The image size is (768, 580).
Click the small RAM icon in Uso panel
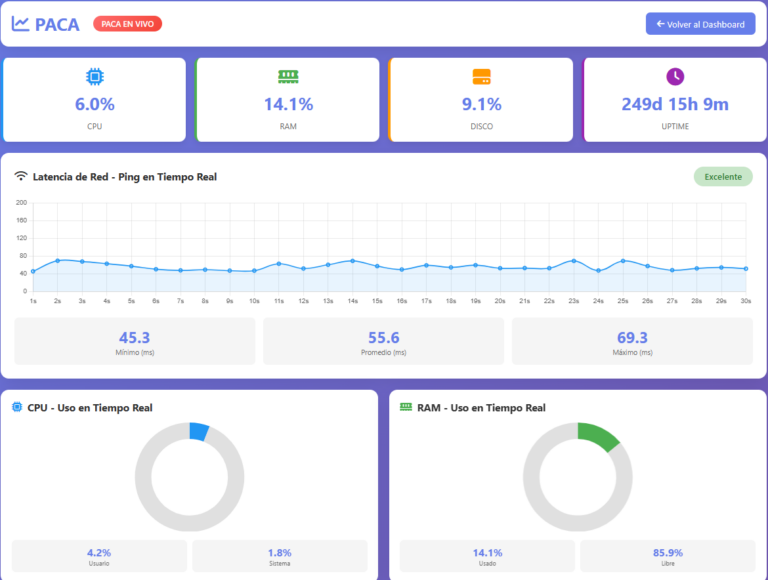pos(406,408)
